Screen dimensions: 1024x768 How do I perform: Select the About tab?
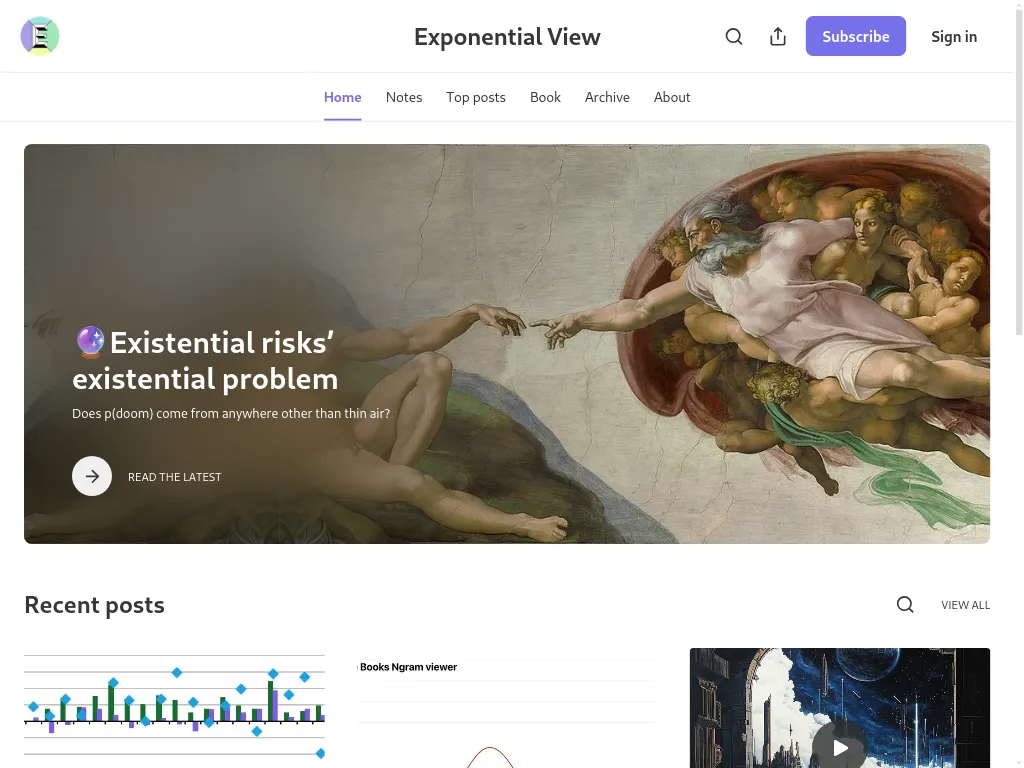point(672,97)
